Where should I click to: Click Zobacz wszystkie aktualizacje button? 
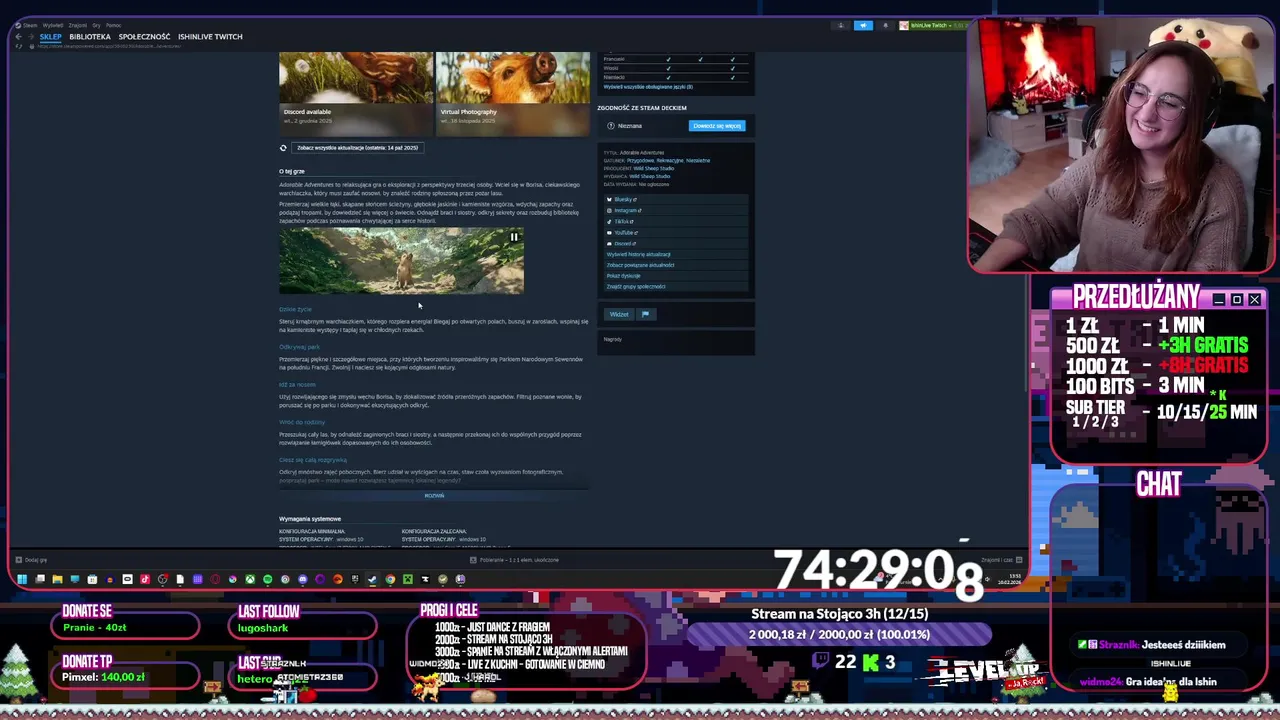click(357, 148)
